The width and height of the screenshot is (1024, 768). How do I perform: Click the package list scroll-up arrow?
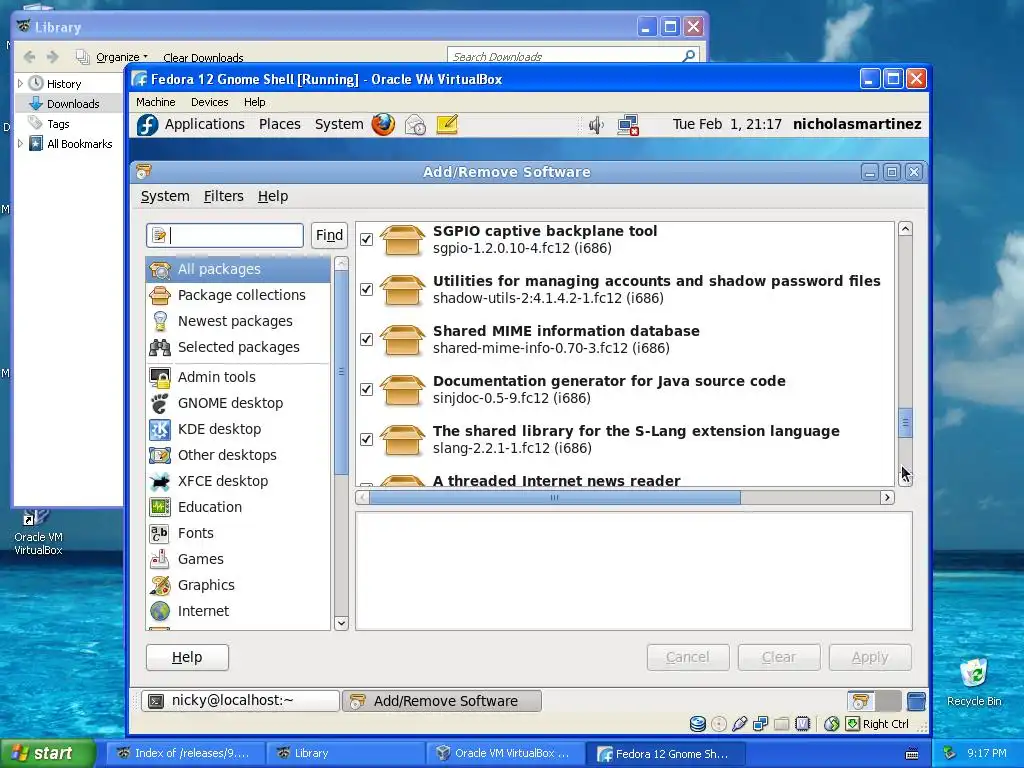click(905, 229)
